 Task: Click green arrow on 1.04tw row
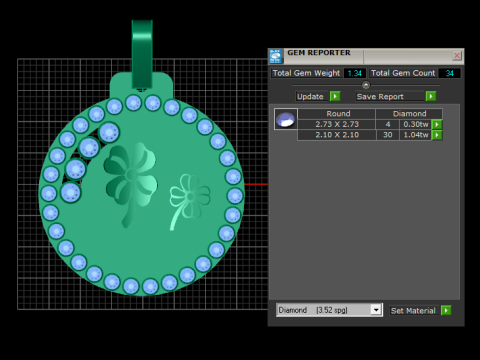437,135
